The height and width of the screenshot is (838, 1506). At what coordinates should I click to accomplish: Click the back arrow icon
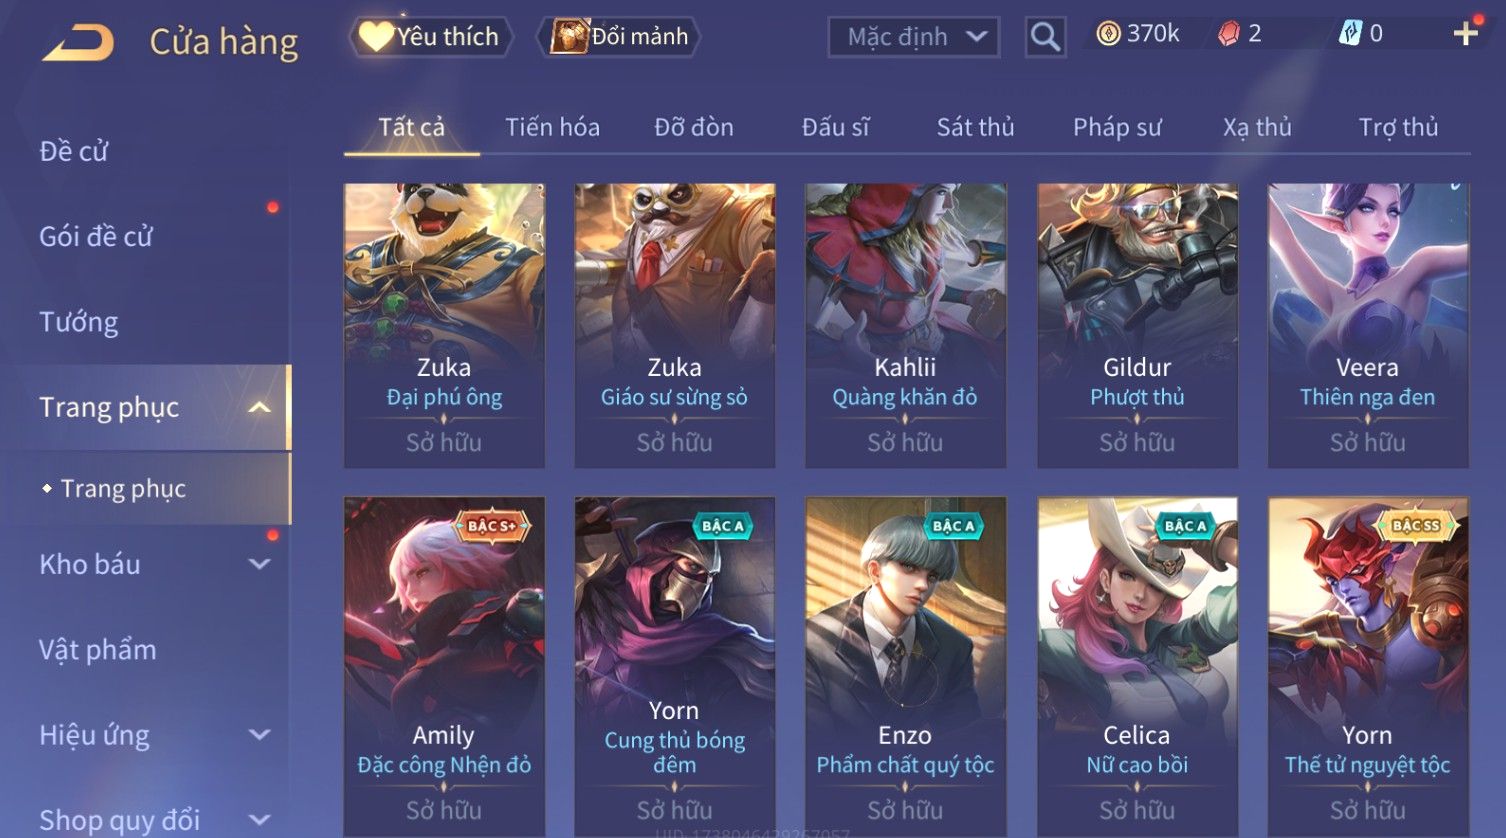78,42
